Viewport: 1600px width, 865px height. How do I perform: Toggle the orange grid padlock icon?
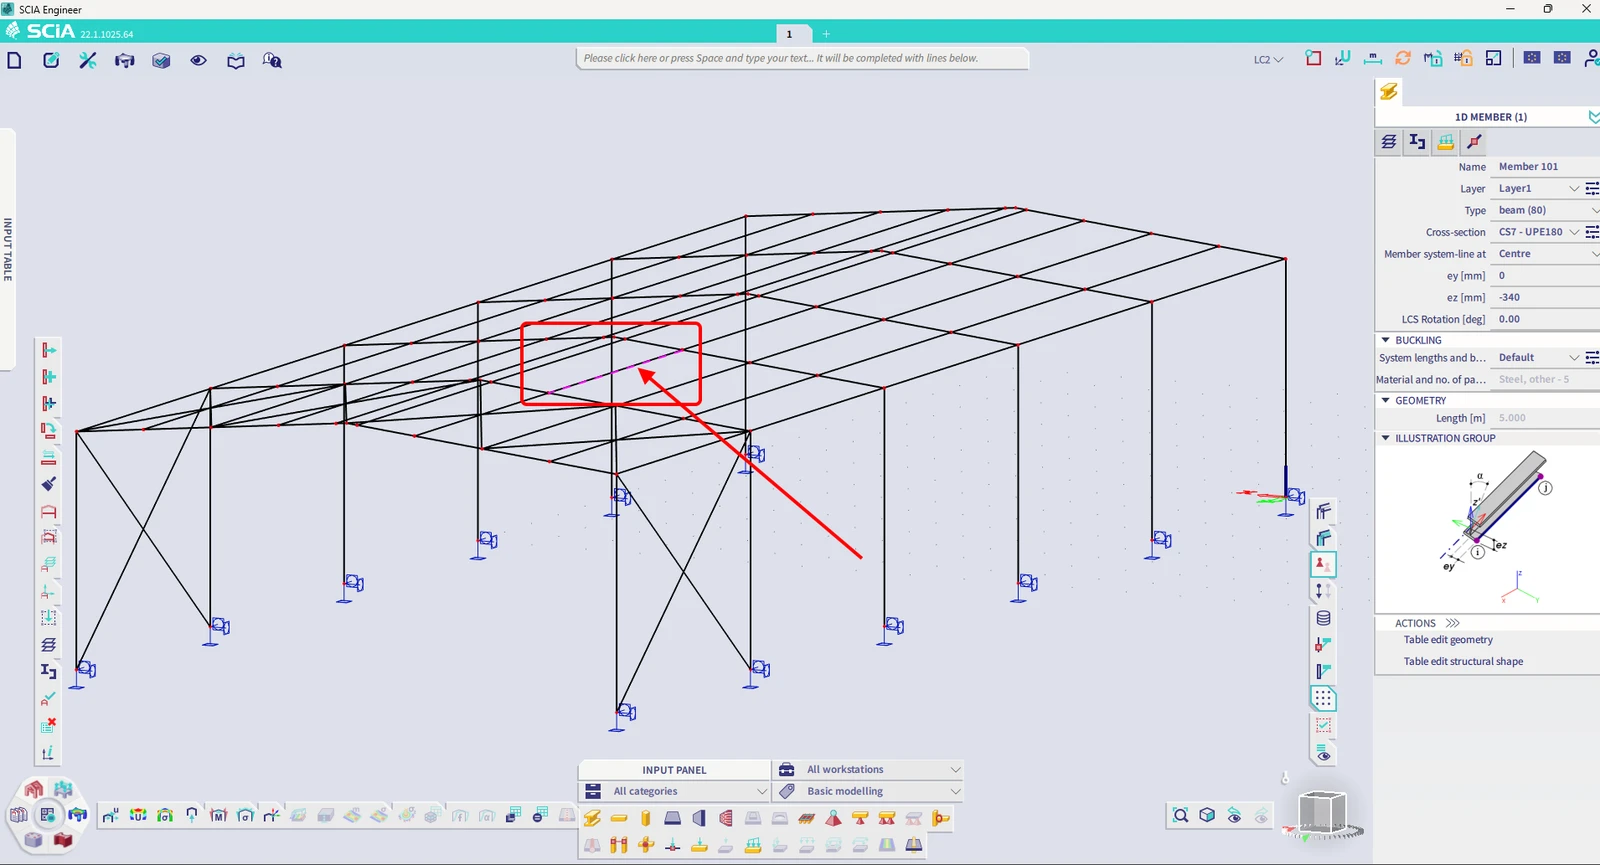tap(1463, 58)
